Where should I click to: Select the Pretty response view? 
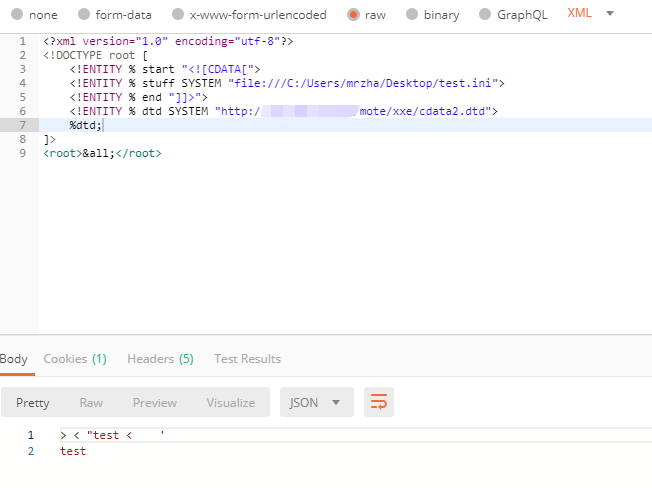pos(32,402)
